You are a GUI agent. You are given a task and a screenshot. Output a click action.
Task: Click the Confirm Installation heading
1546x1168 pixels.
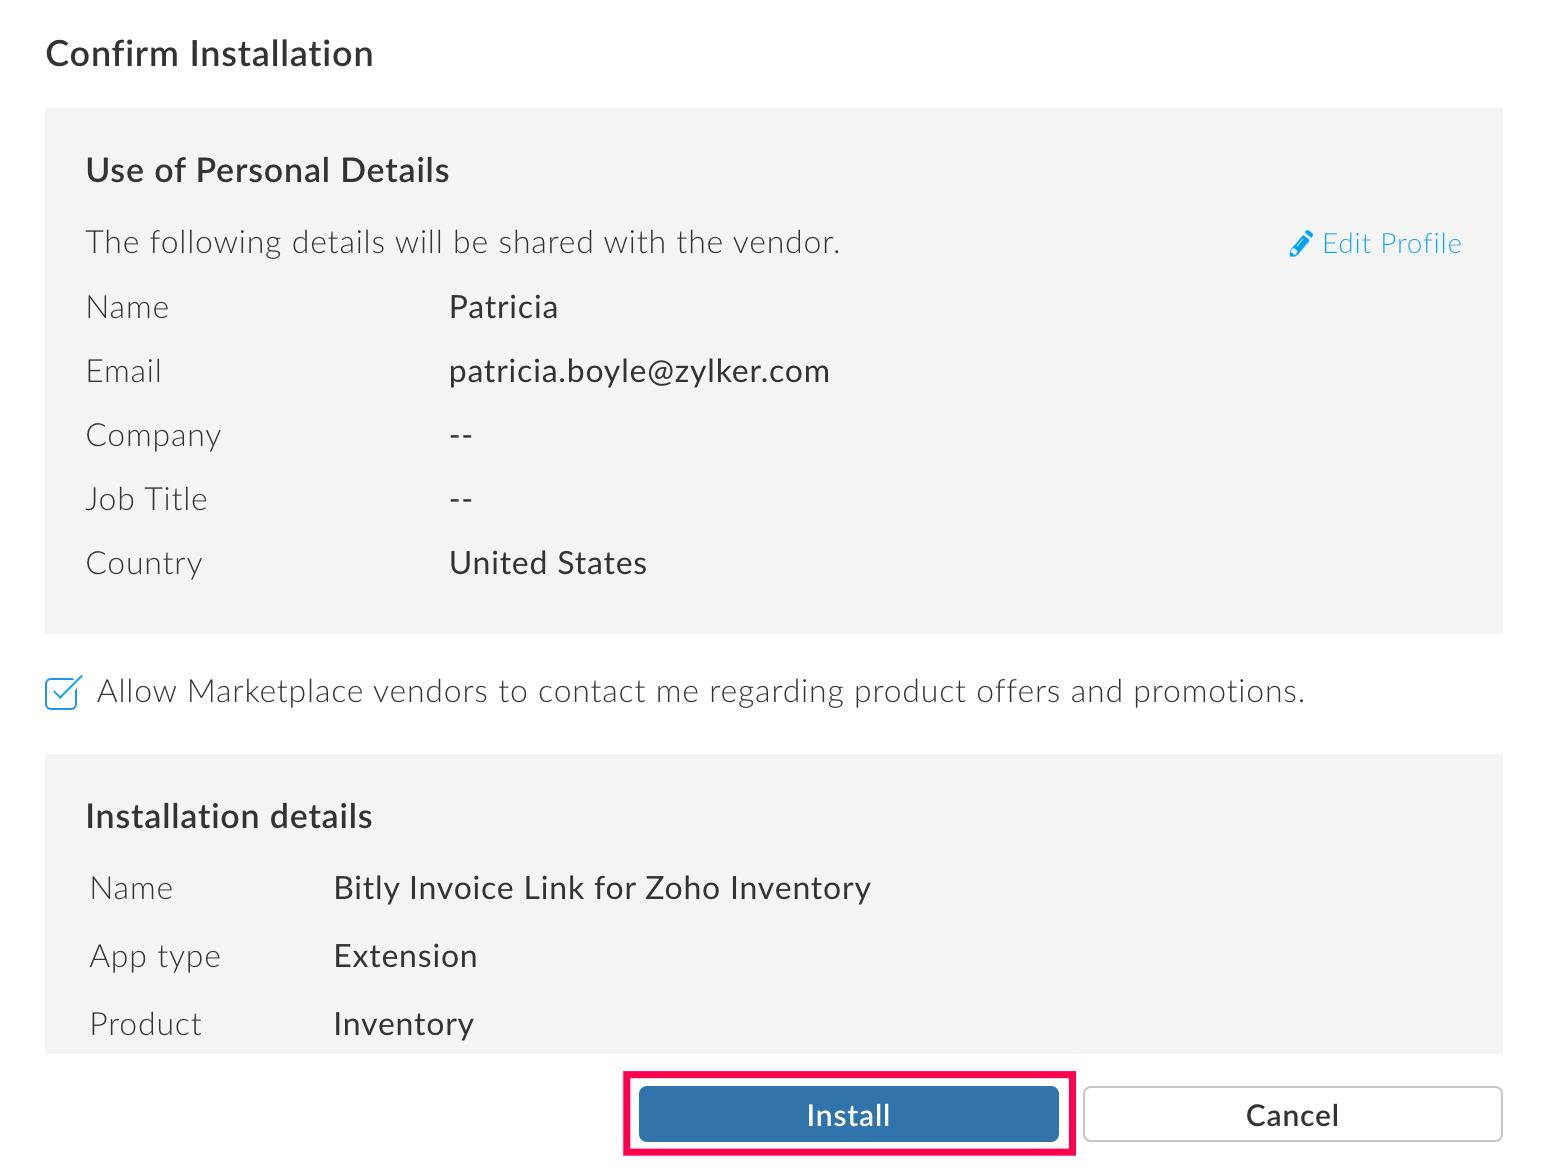click(210, 54)
